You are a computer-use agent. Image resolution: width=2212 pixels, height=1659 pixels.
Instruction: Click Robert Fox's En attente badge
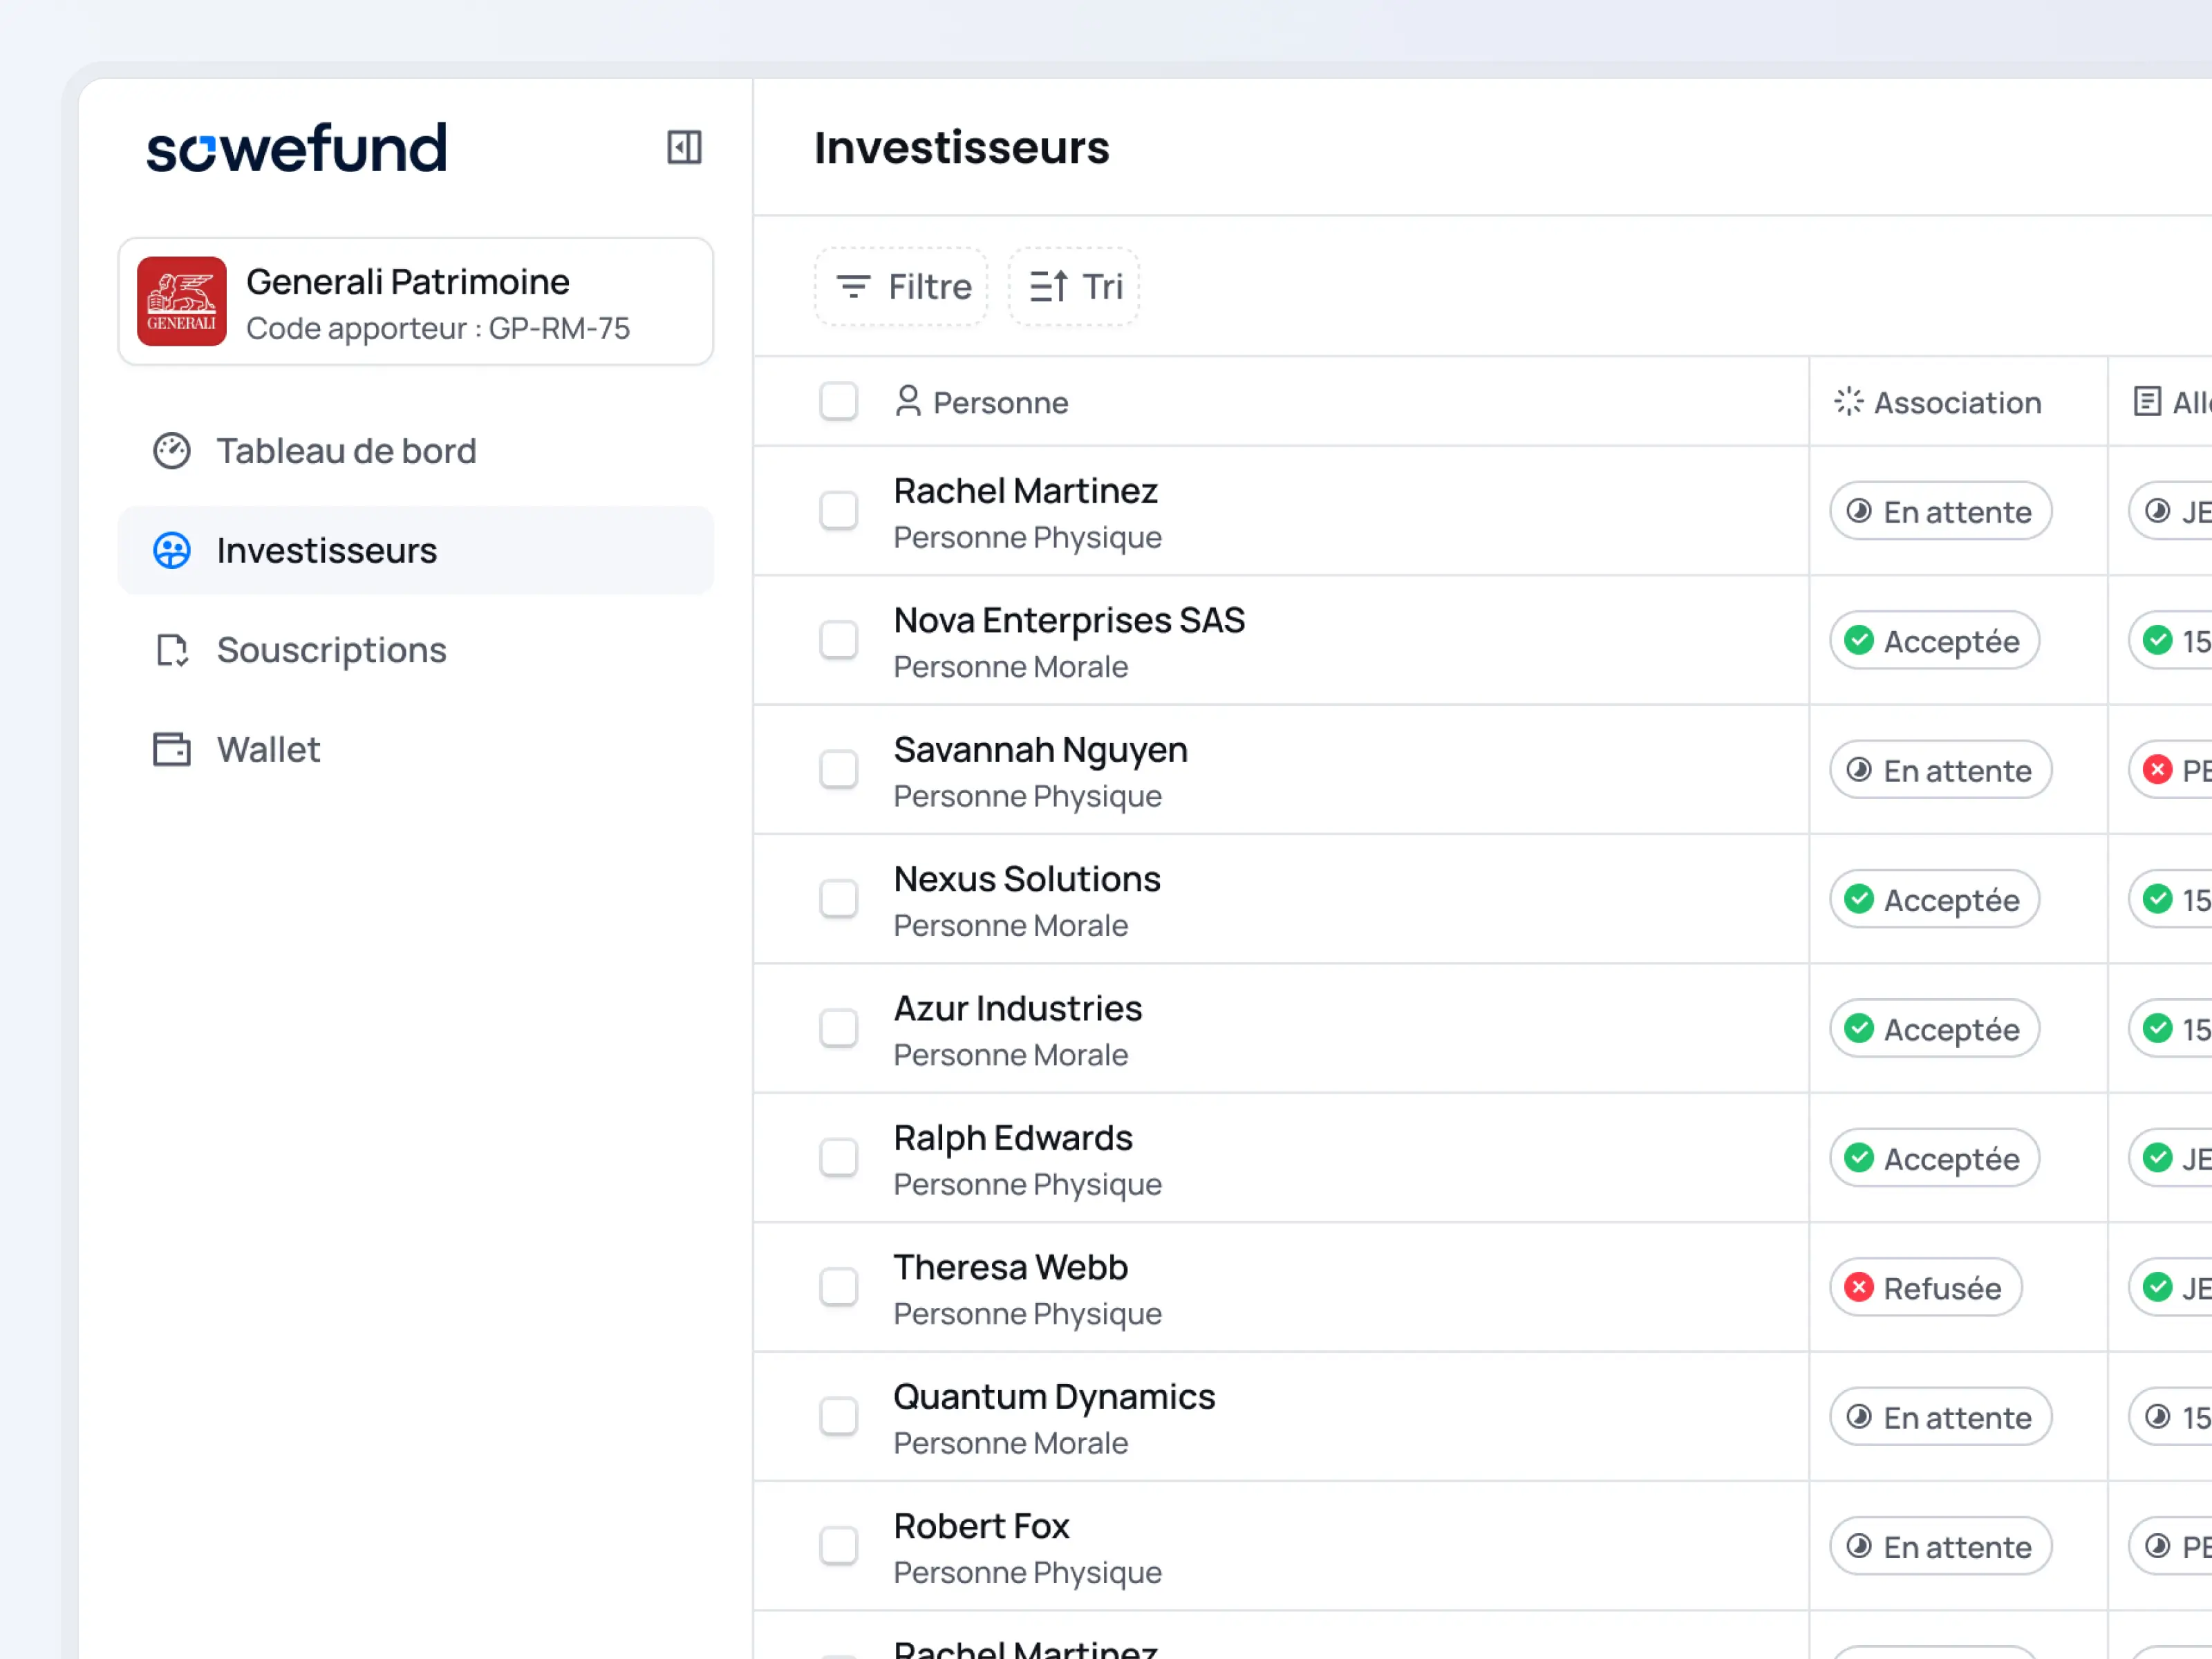click(1941, 1546)
